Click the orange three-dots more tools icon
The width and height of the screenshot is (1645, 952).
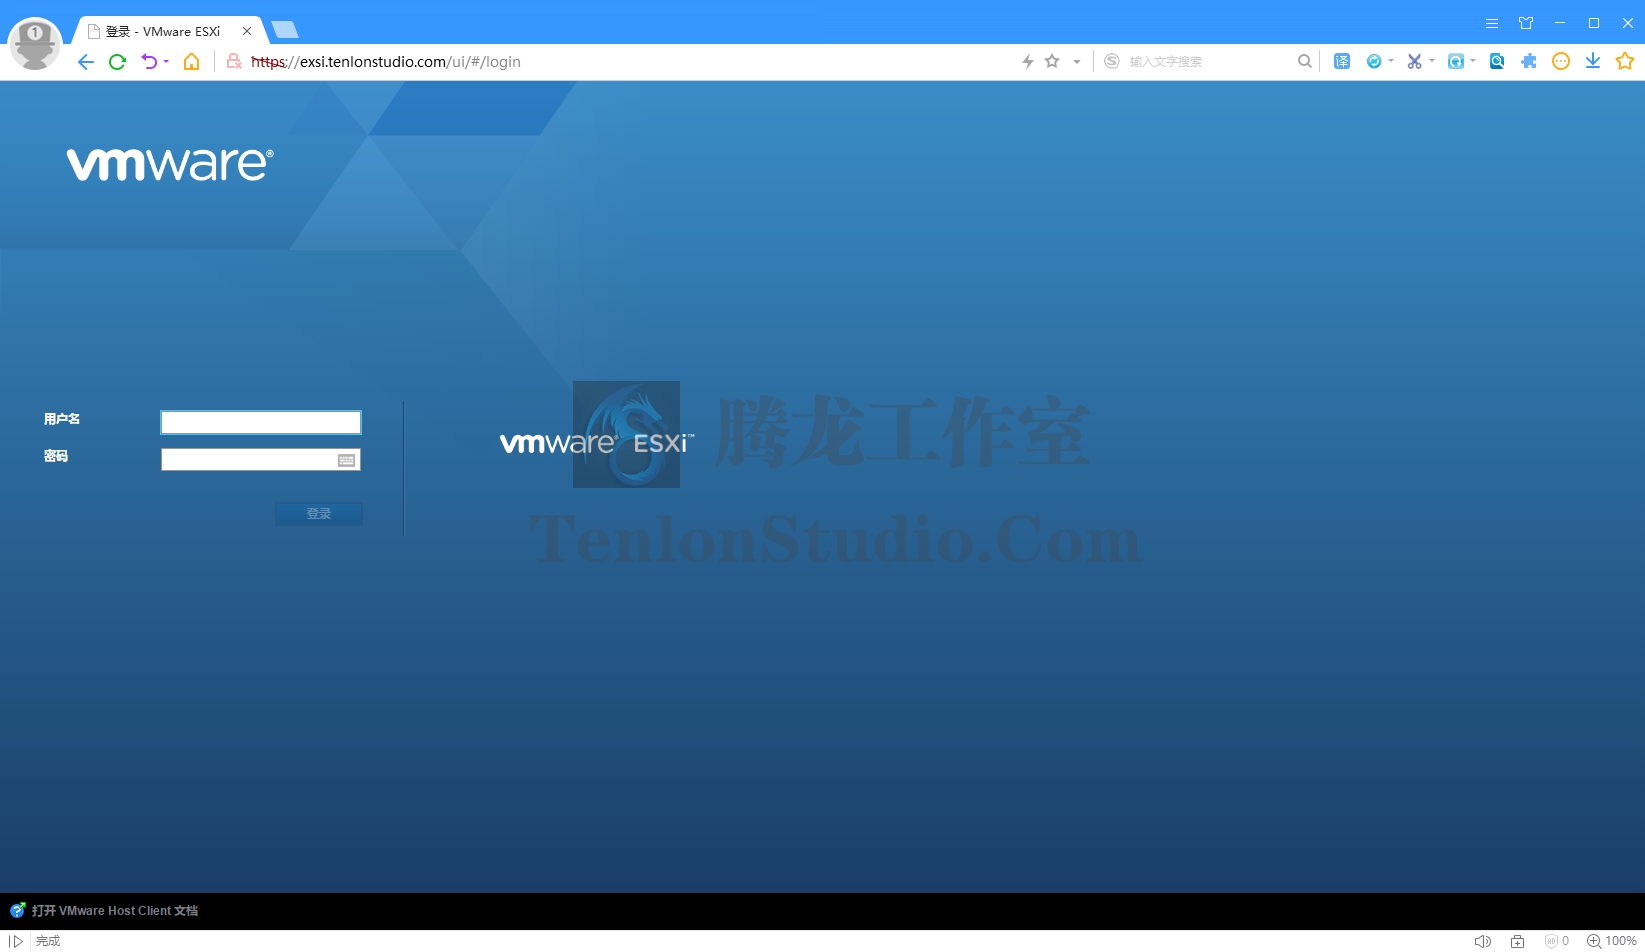(x=1561, y=62)
